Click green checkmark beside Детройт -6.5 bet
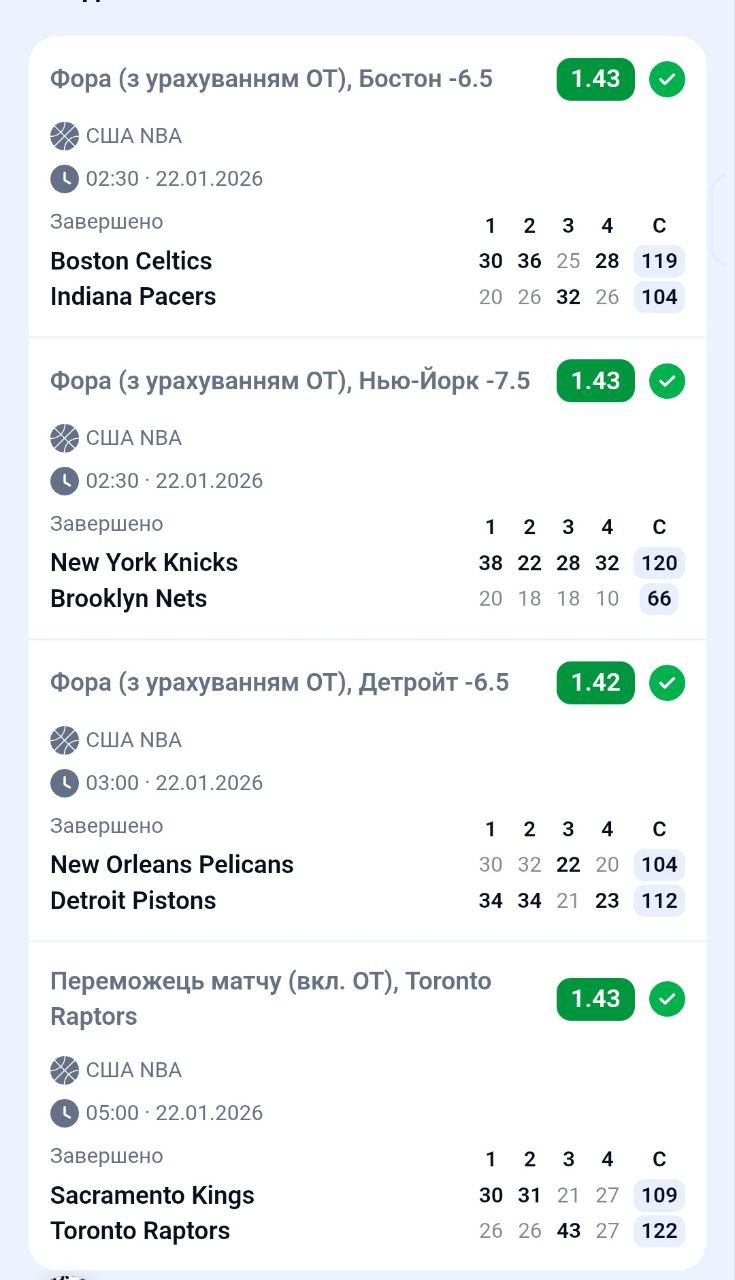 pyautogui.click(x=667, y=683)
